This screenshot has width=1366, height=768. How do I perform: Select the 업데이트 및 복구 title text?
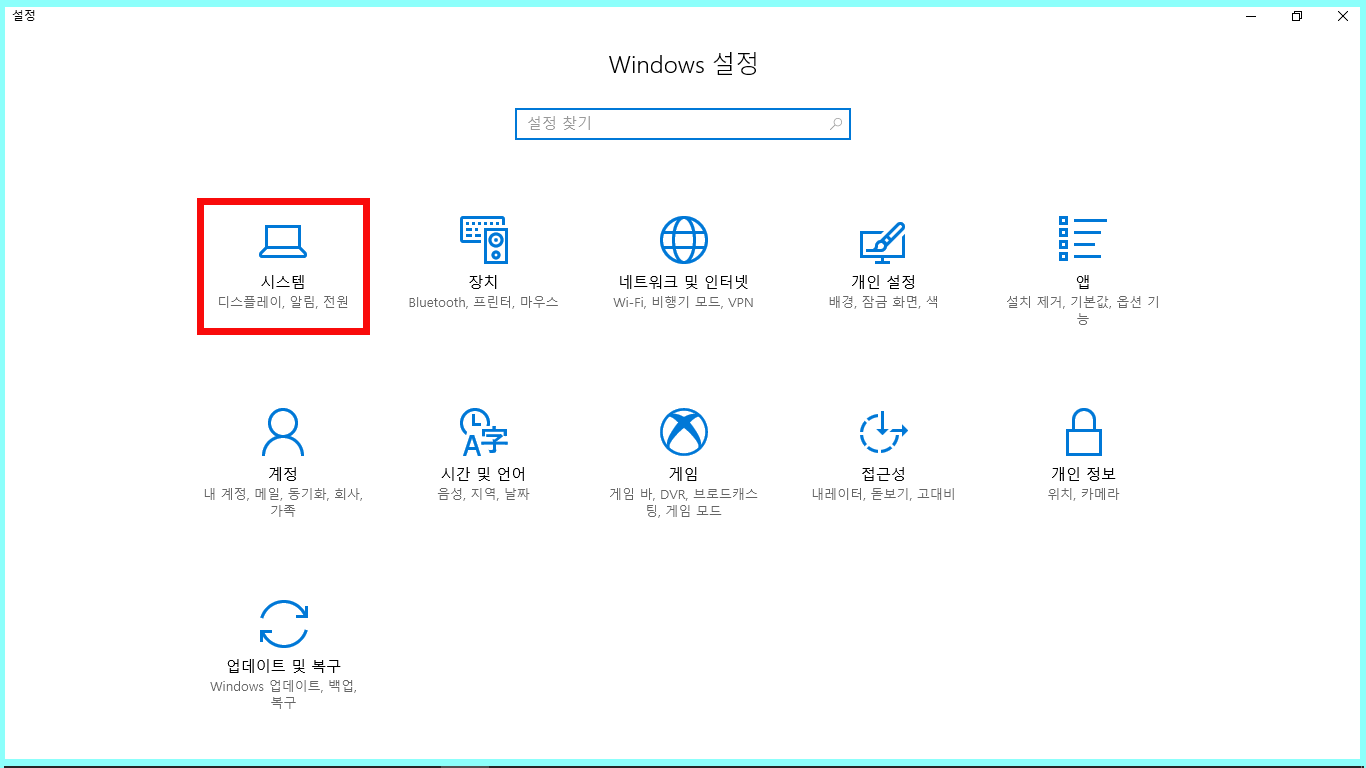coord(283,666)
